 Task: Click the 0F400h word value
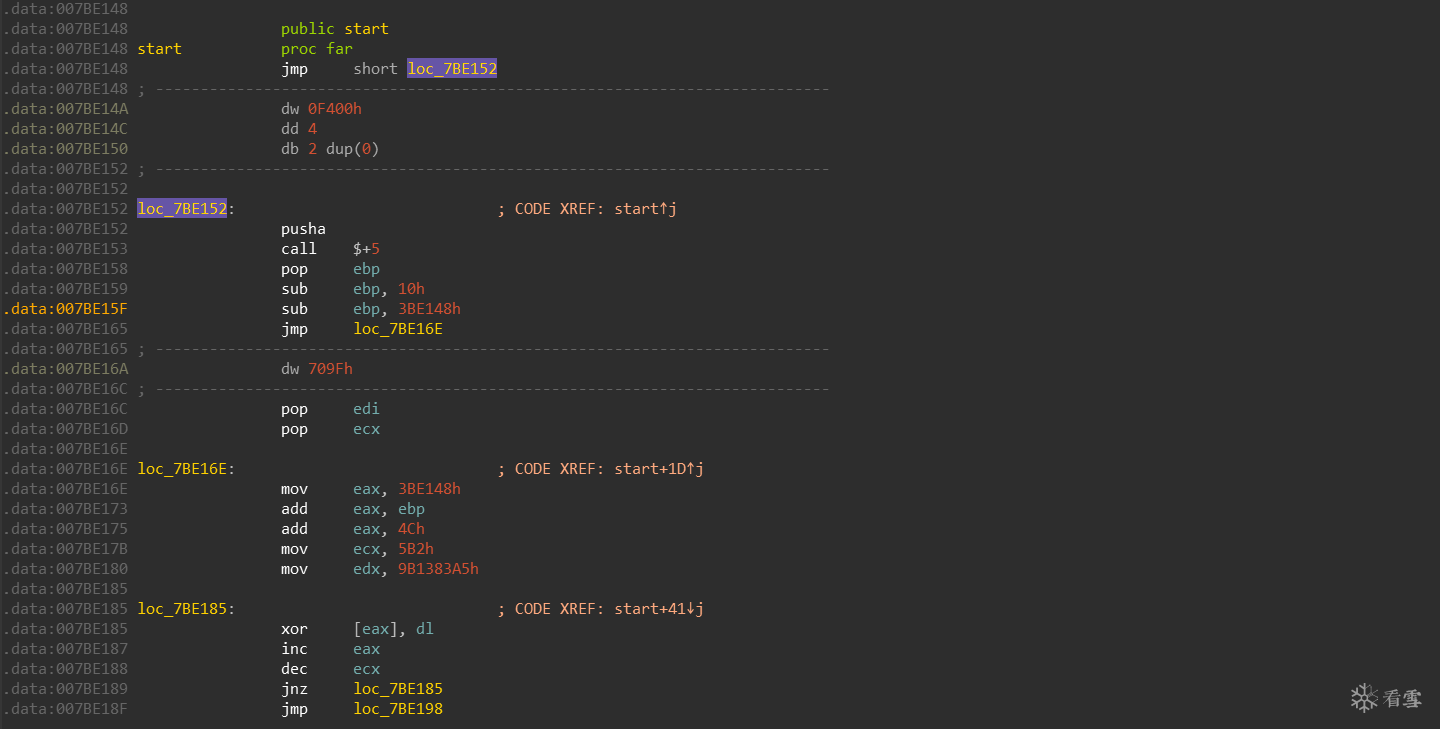[335, 109]
